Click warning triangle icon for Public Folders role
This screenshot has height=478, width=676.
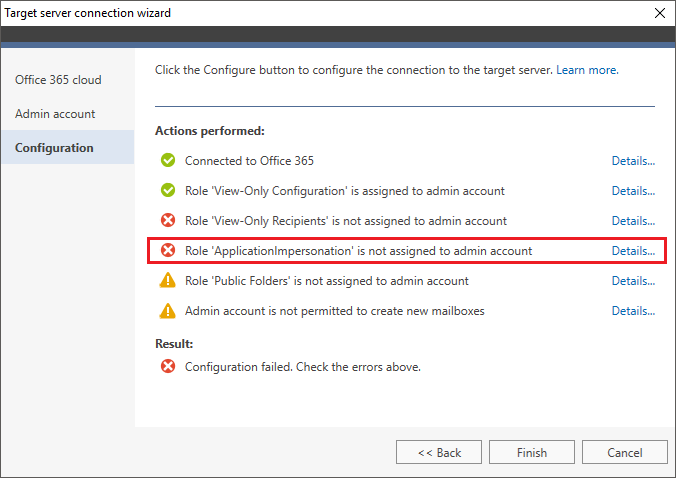pos(168,280)
